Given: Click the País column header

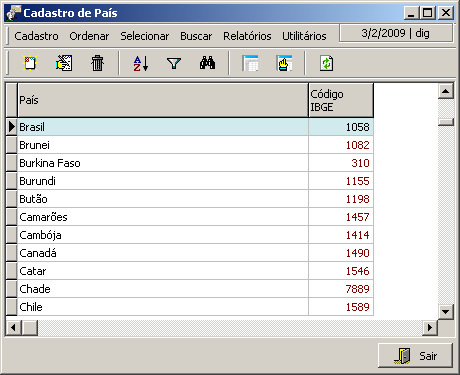Looking at the screenshot, I should click(163, 100).
